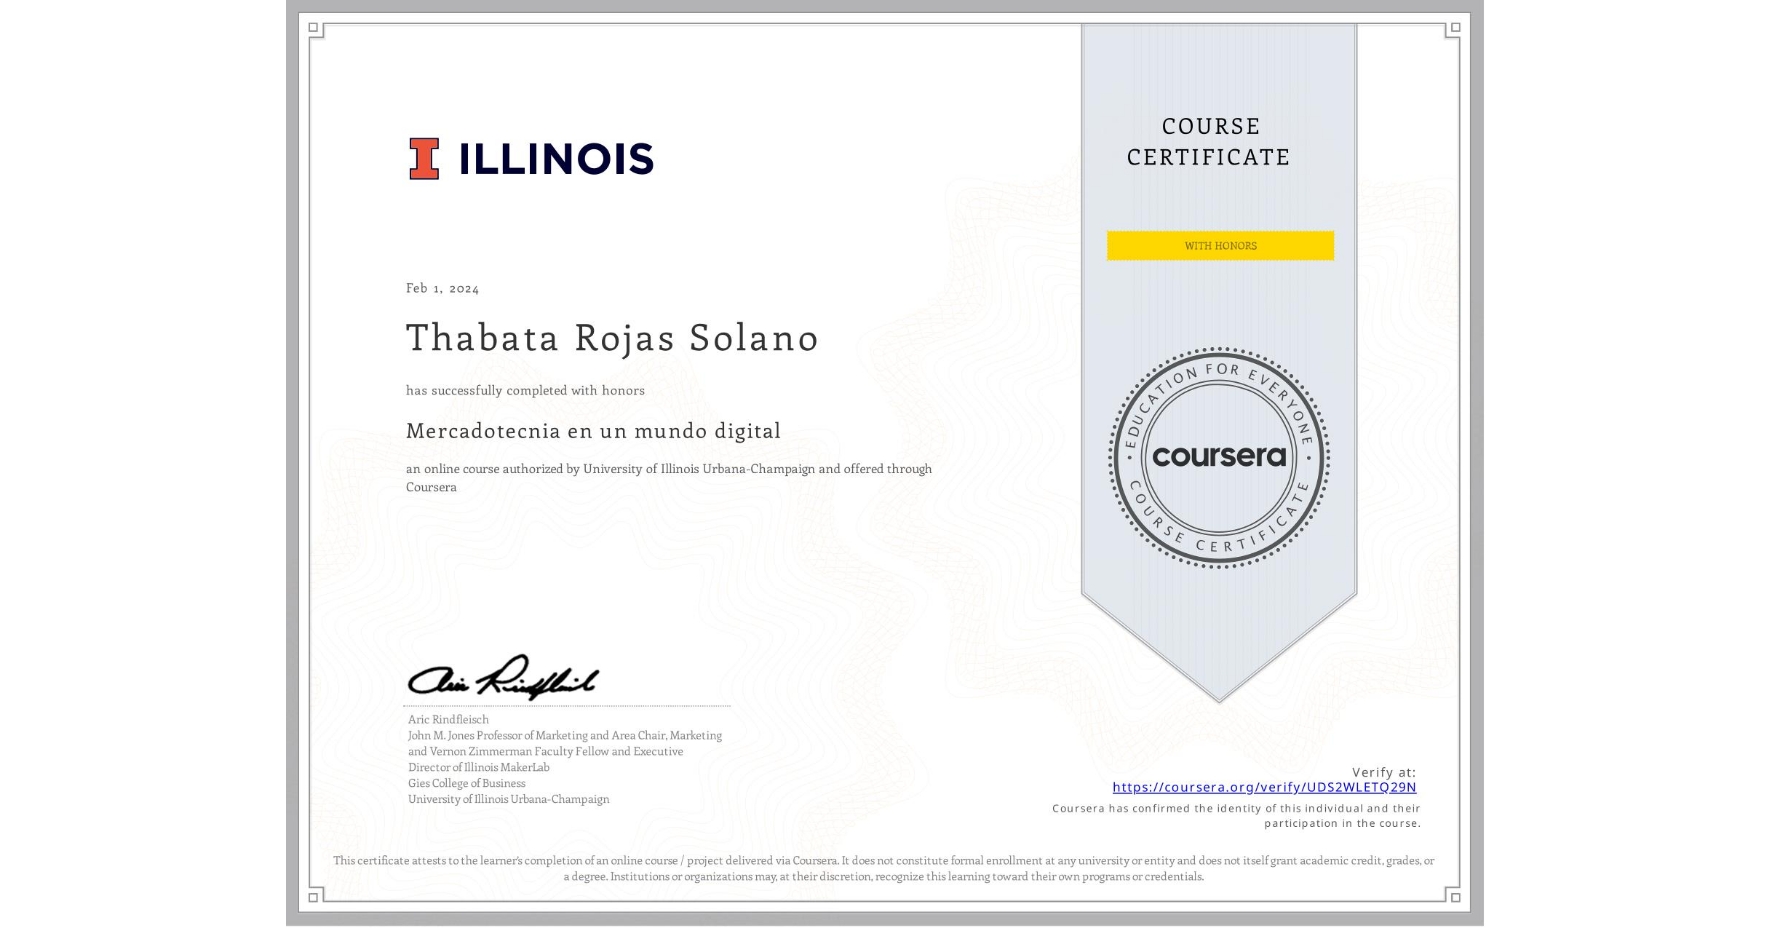
Task: Open the coursera.org verify link
Action: click(1264, 787)
